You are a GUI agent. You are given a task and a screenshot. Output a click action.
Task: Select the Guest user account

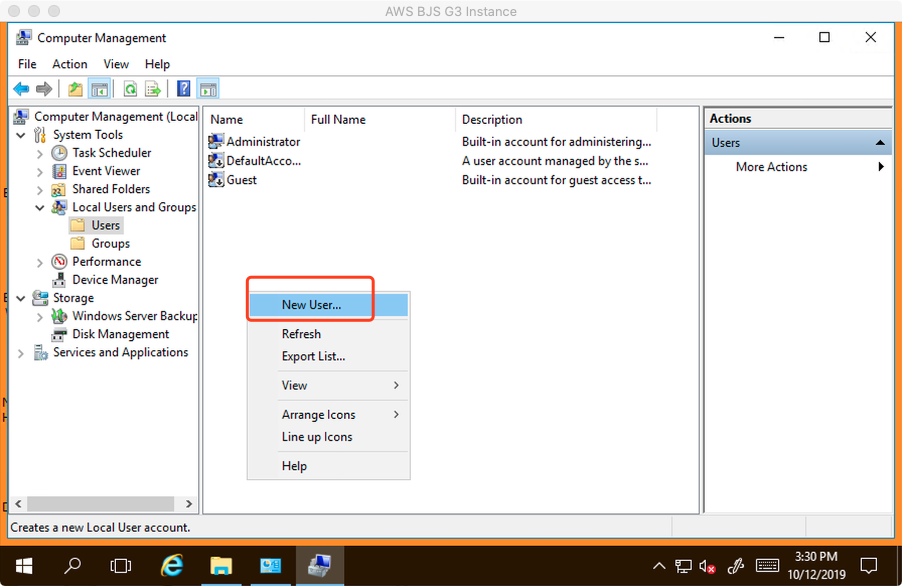[x=241, y=180]
